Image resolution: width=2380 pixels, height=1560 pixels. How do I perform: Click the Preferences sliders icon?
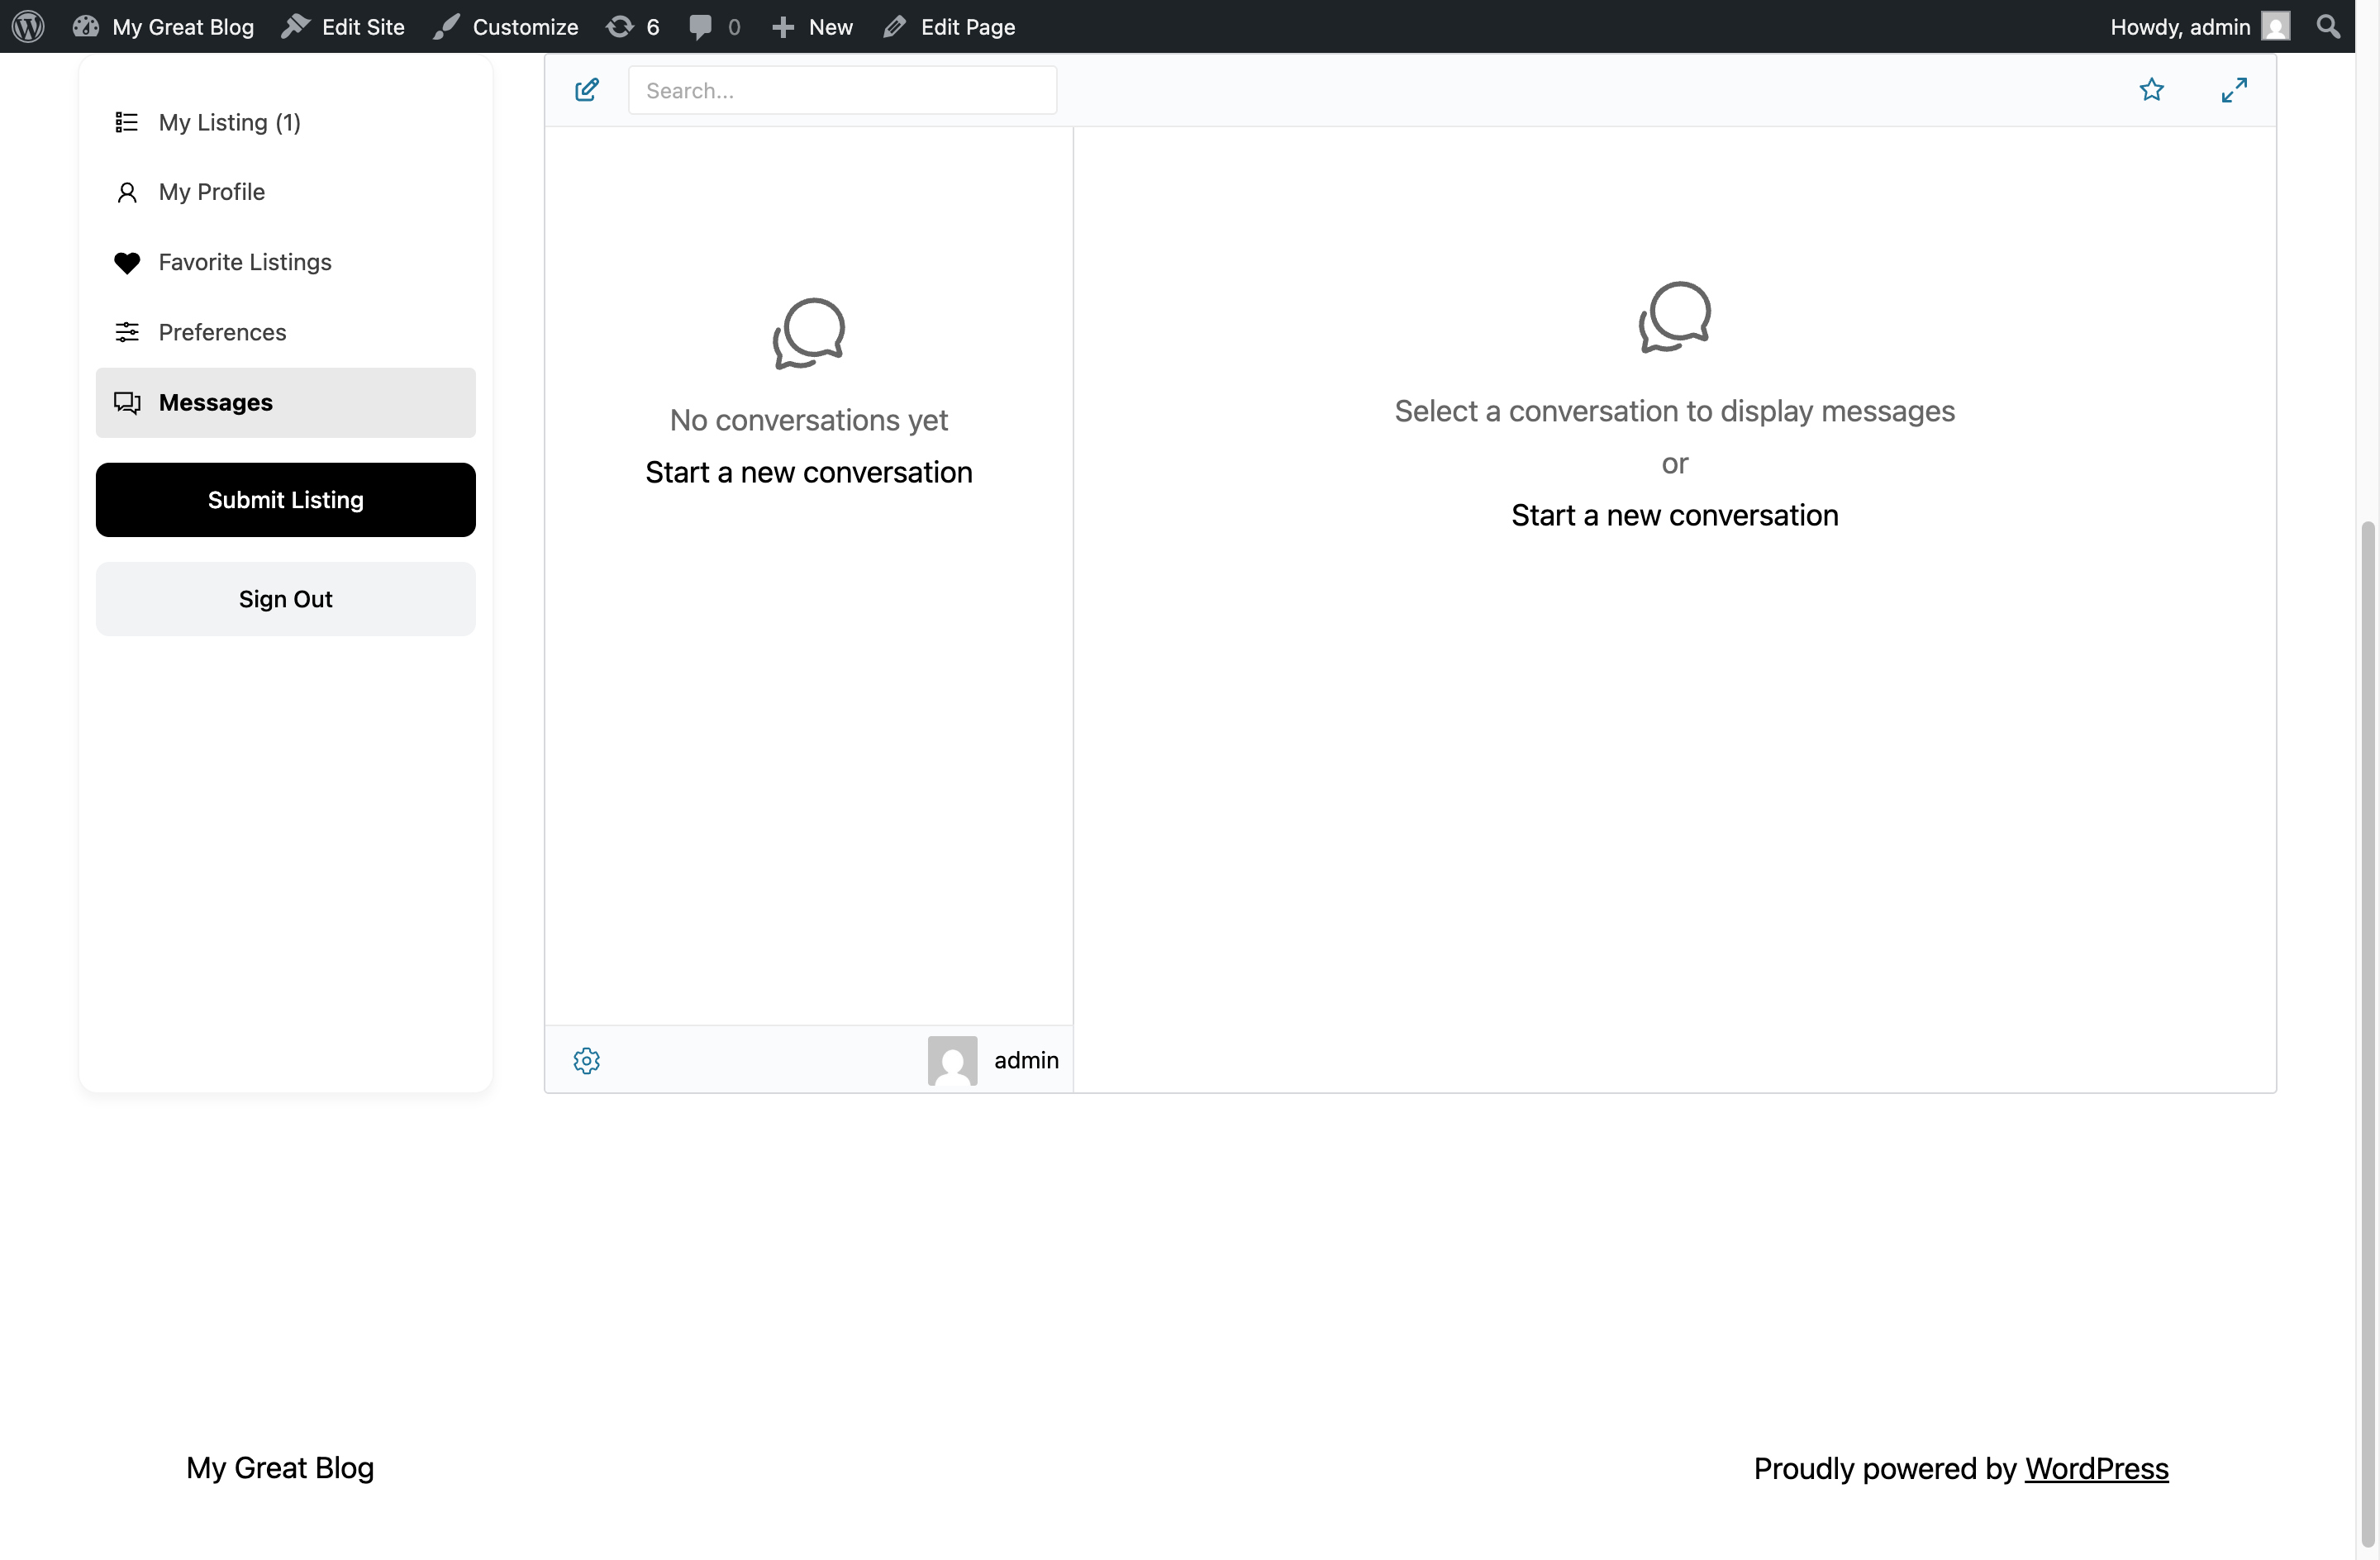(126, 332)
